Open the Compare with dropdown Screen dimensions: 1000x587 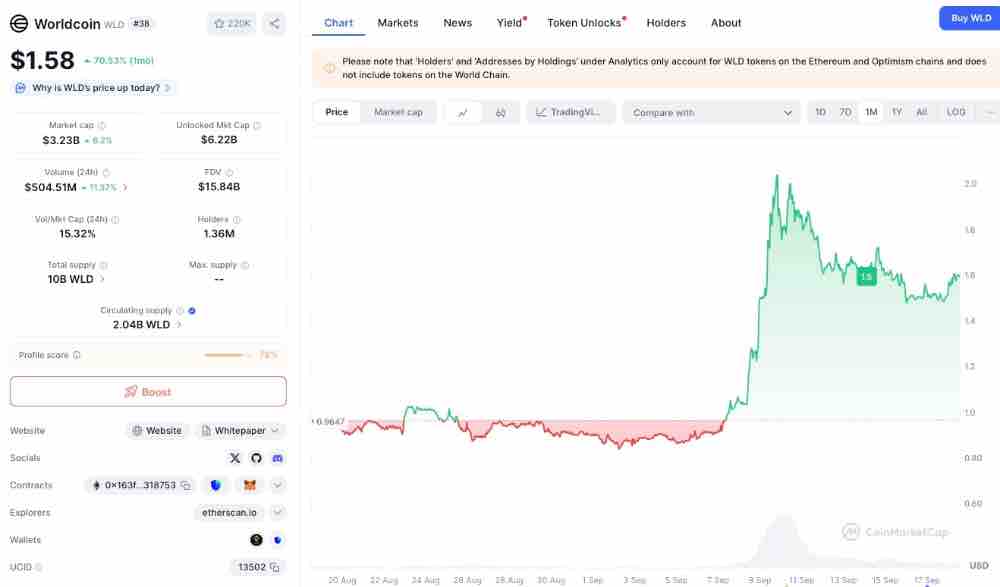pyautogui.click(x=712, y=112)
